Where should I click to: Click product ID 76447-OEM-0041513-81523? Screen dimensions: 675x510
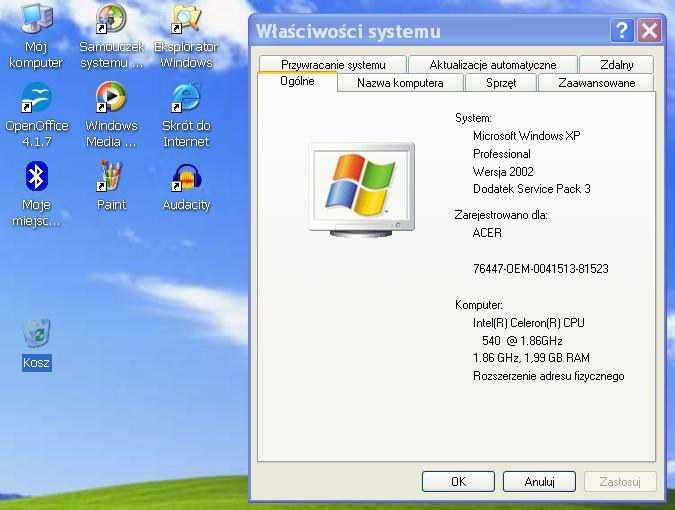coord(541,269)
